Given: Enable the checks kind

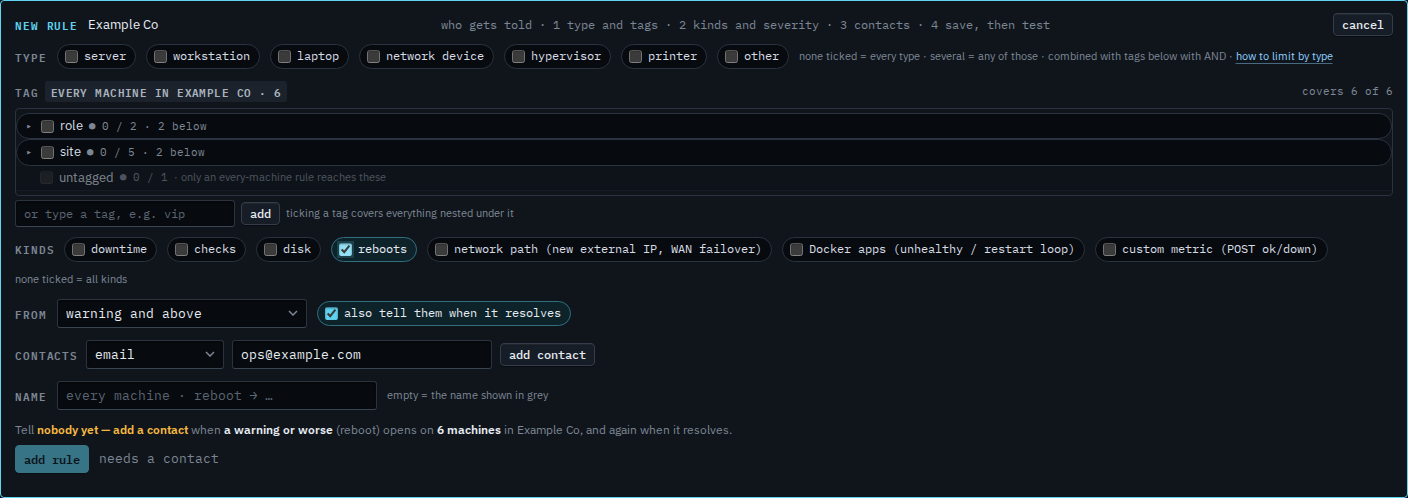Looking at the screenshot, I should [181, 250].
